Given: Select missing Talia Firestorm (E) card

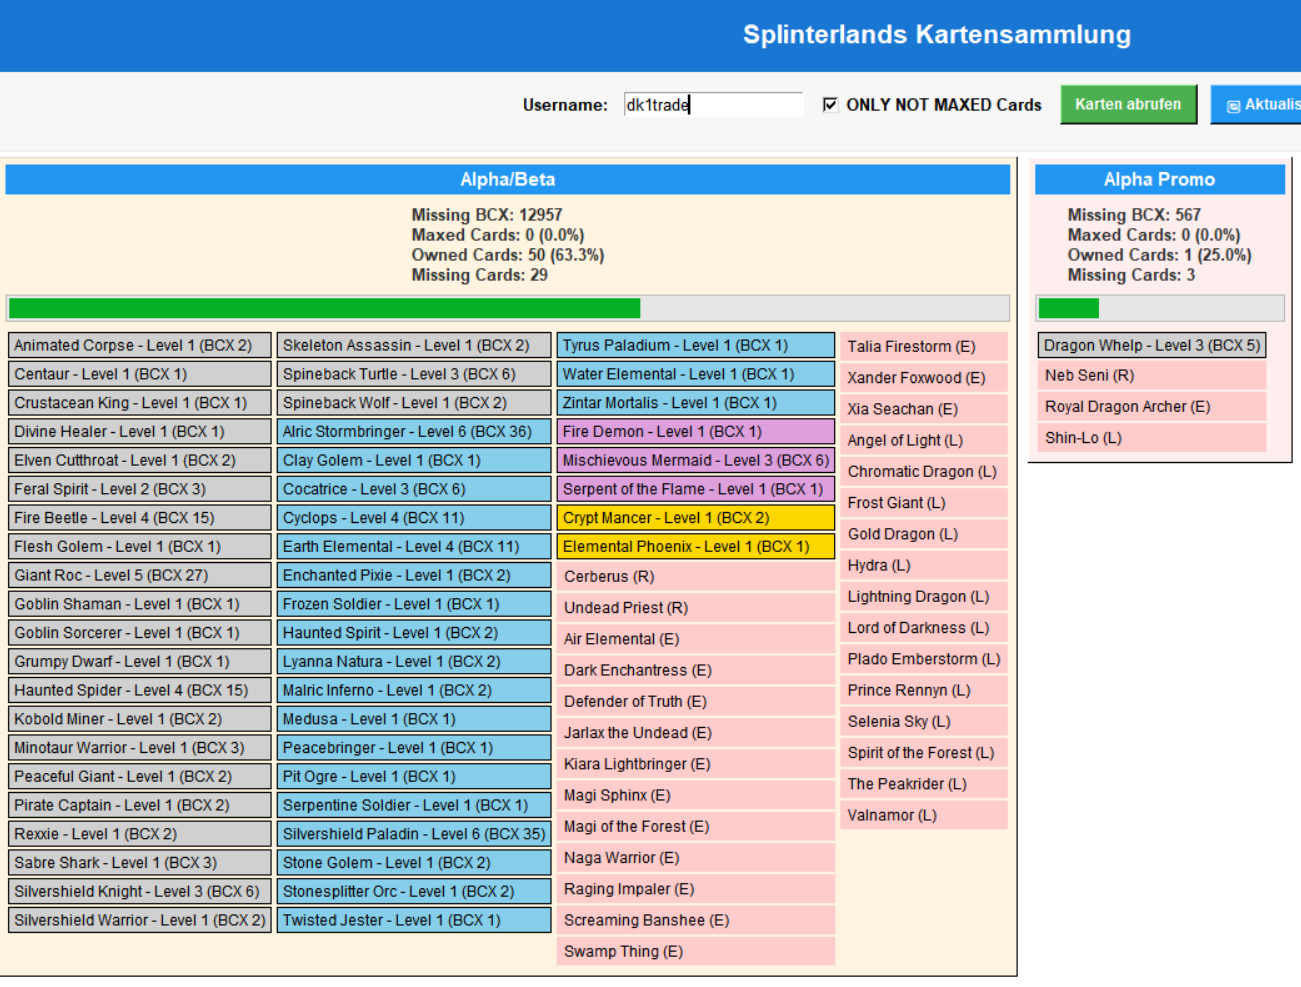Looking at the screenshot, I should coord(923,347).
